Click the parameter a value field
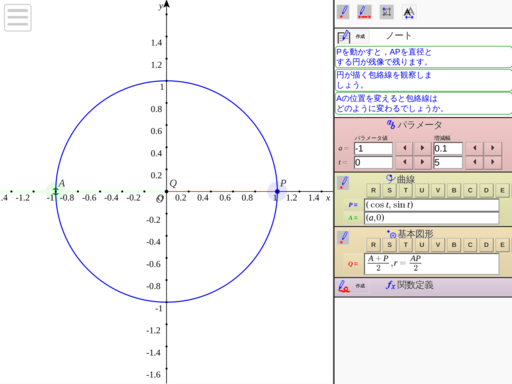Screen dimensions: 512x384 [x=373, y=148]
